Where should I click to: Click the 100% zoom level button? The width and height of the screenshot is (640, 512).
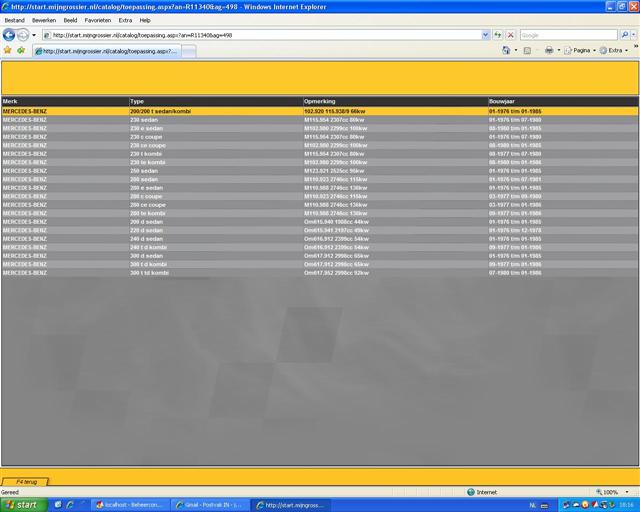pyautogui.click(x=607, y=492)
